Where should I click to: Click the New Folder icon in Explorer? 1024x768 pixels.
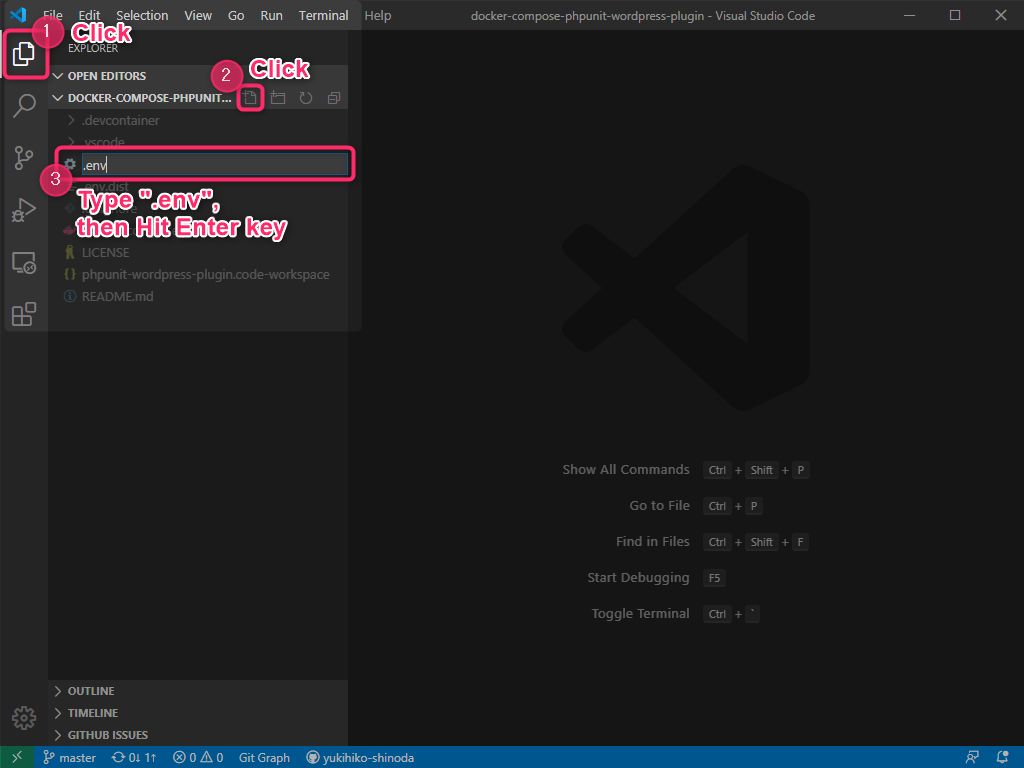(x=277, y=97)
